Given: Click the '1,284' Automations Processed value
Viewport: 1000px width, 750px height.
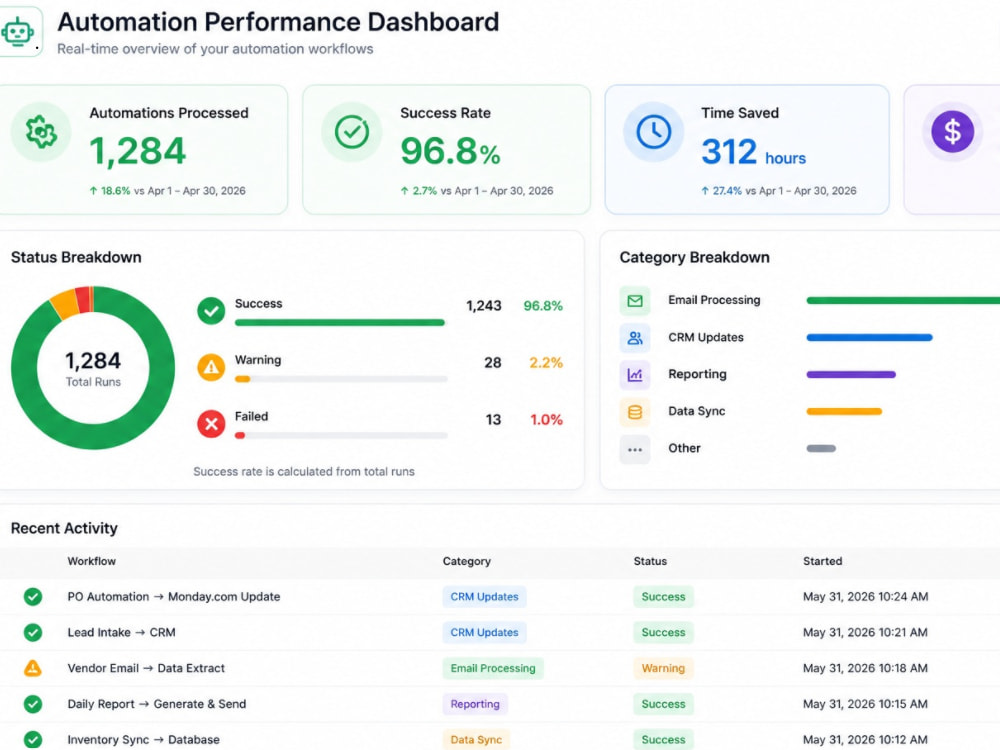Looking at the screenshot, I should pyautogui.click(x=137, y=152).
